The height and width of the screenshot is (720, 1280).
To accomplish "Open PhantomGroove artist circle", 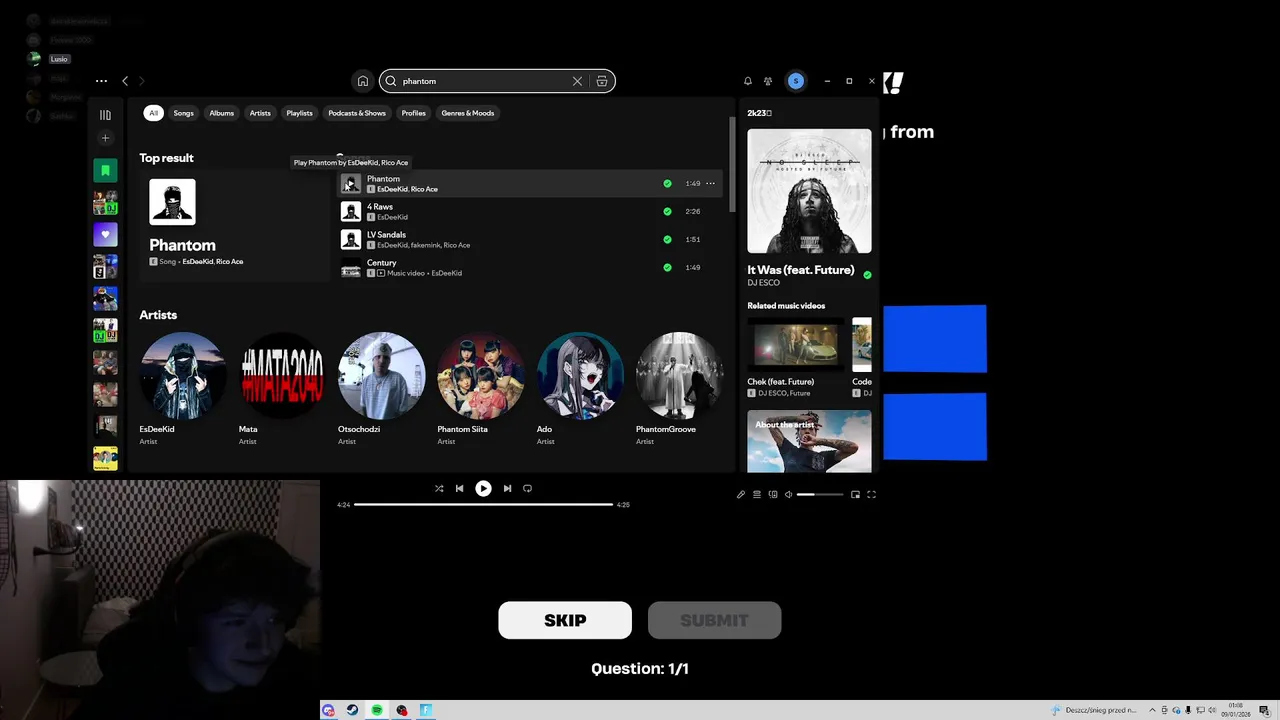I will 679,375.
